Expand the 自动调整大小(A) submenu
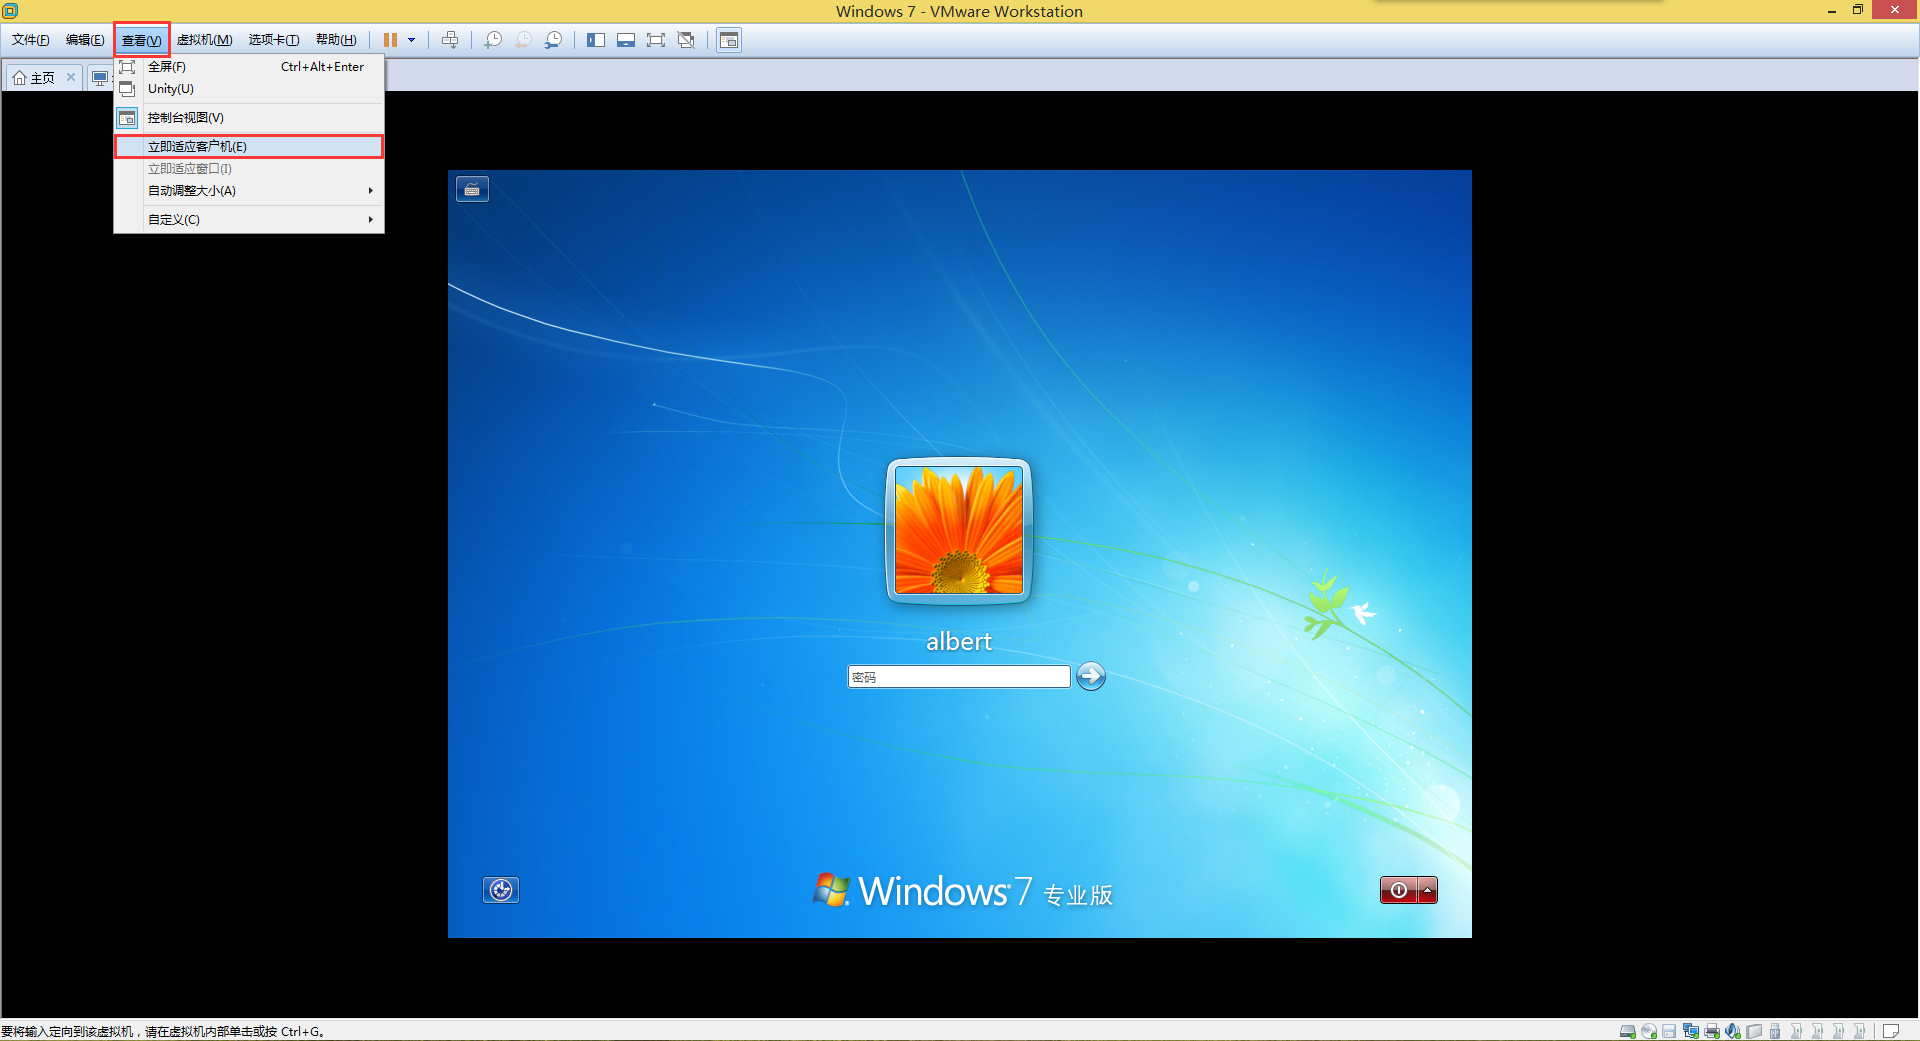 click(249, 191)
